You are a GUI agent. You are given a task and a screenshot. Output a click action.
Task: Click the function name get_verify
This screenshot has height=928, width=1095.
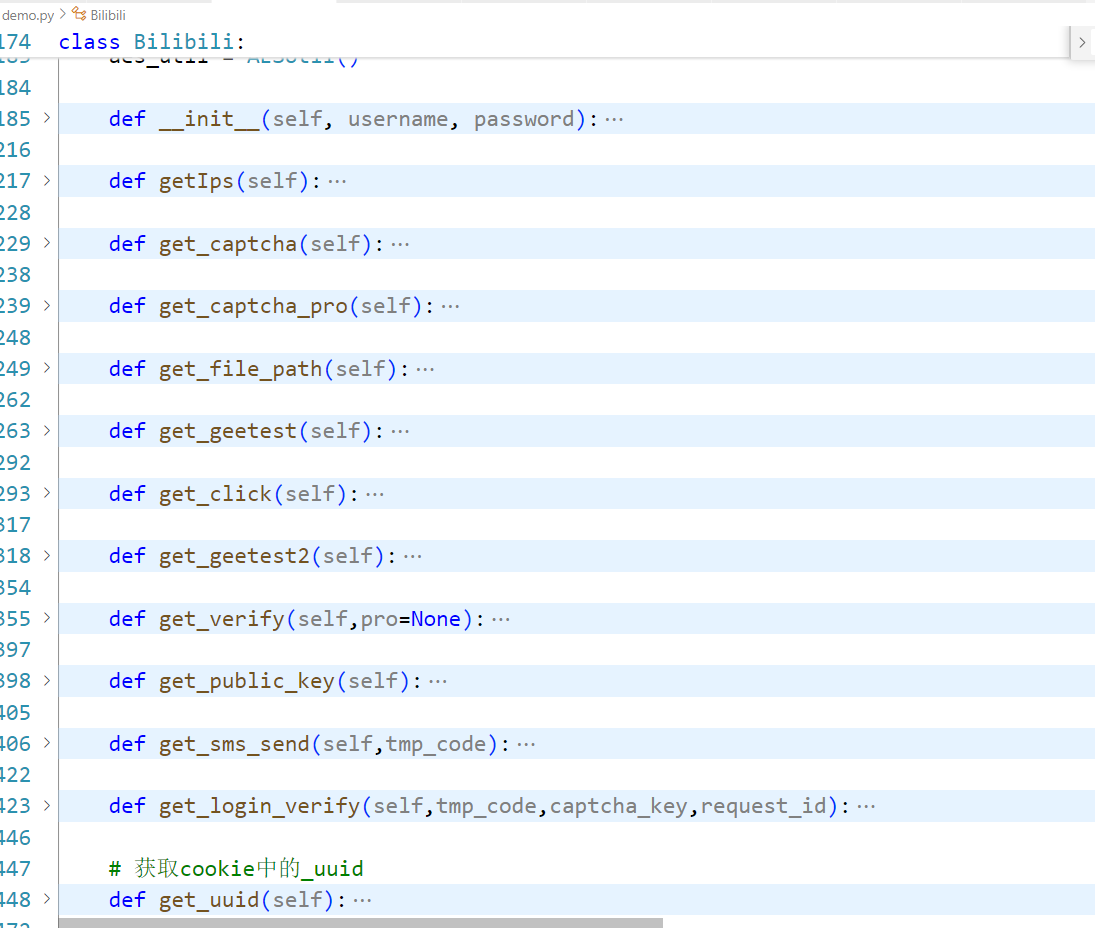221,619
